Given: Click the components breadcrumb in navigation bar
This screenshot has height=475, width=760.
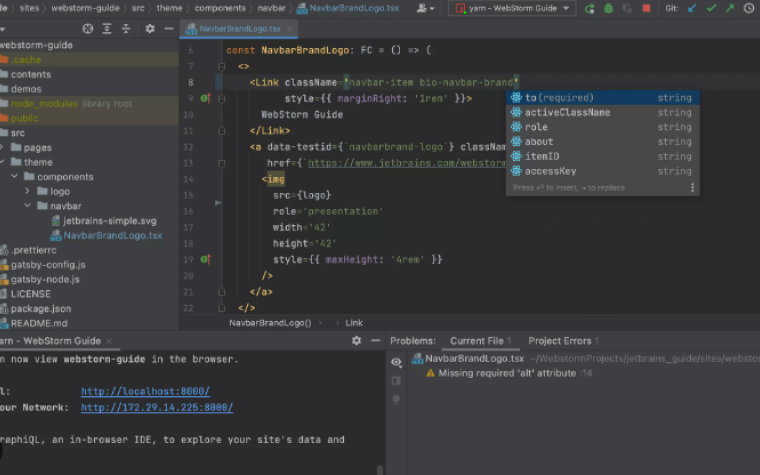Looking at the screenshot, I should click(x=220, y=8).
